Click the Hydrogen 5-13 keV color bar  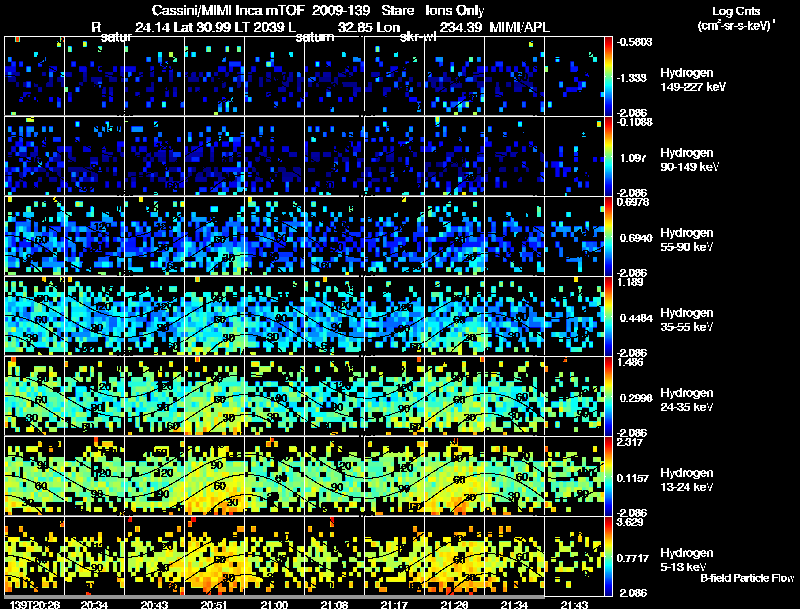tap(611, 555)
